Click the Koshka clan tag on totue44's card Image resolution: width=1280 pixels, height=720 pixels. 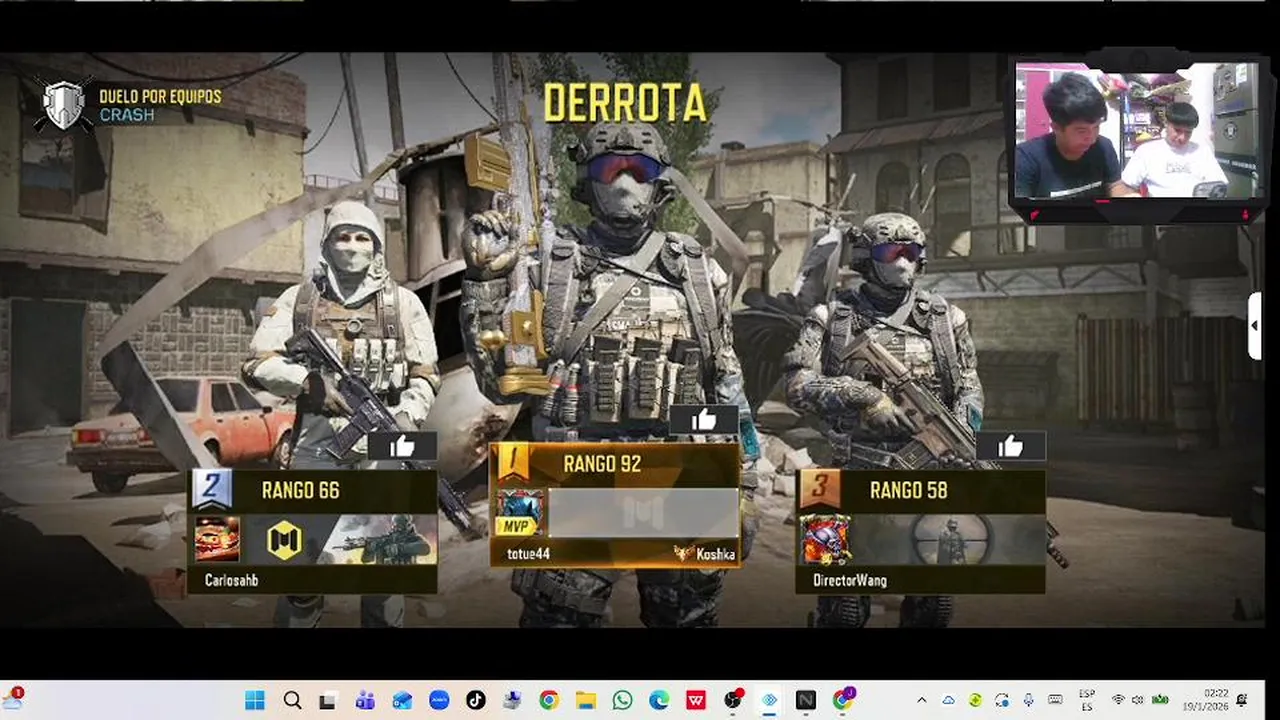[x=704, y=553]
